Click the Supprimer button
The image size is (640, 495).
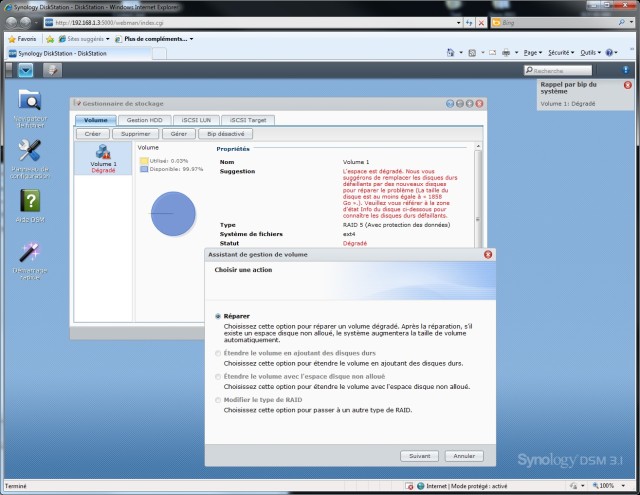(x=136, y=134)
